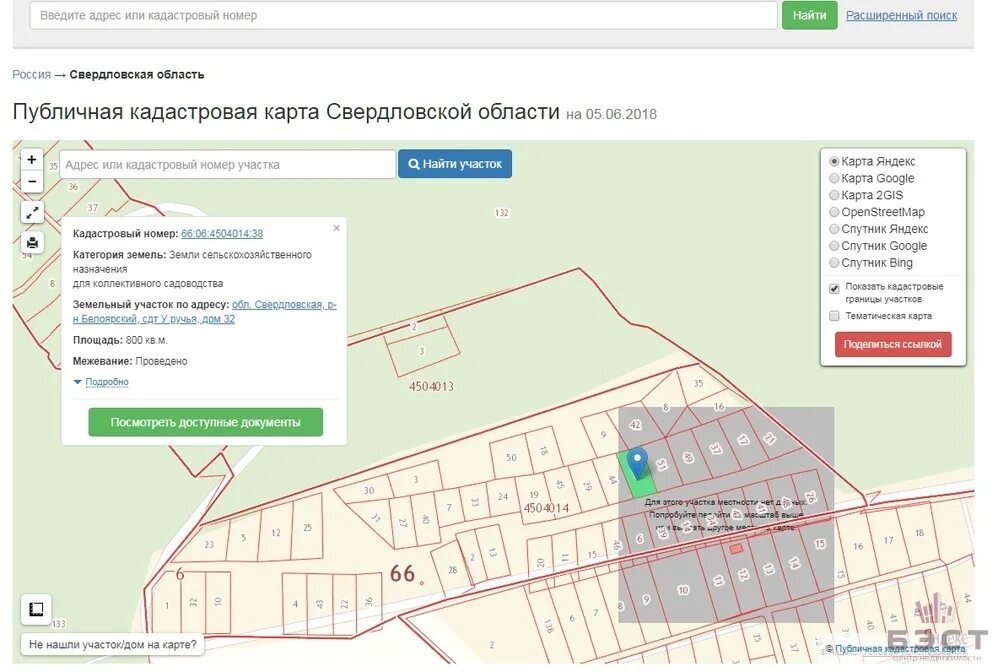Click parcel number 23 on the map
The image size is (998, 672).
coord(209,545)
